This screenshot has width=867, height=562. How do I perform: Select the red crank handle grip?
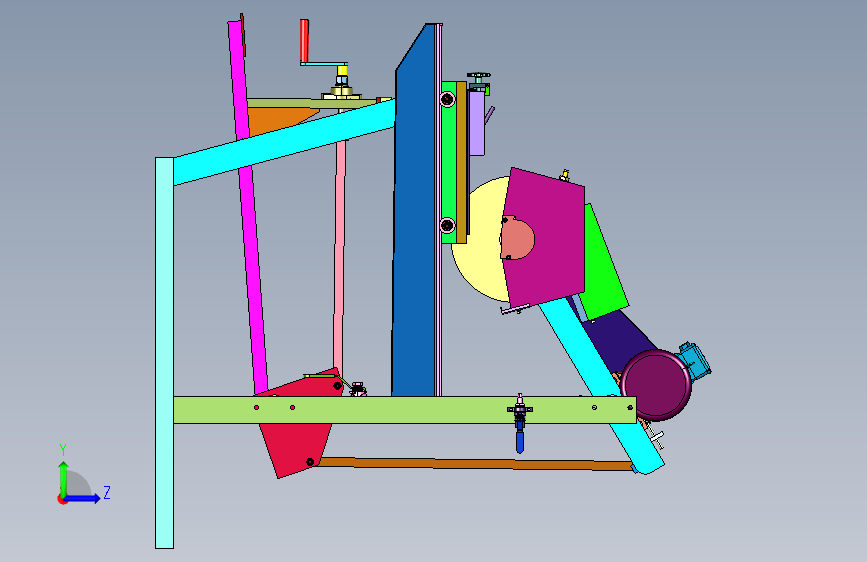point(304,41)
